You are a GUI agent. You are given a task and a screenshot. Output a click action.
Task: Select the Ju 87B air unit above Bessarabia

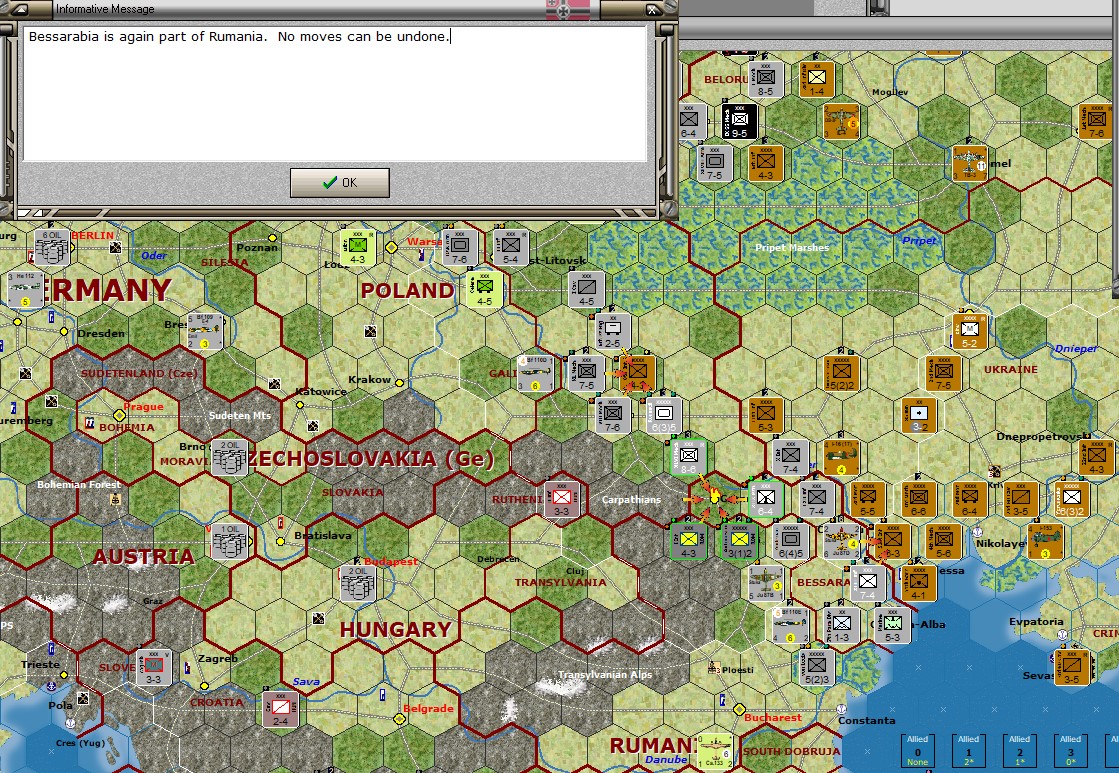(x=766, y=583)
